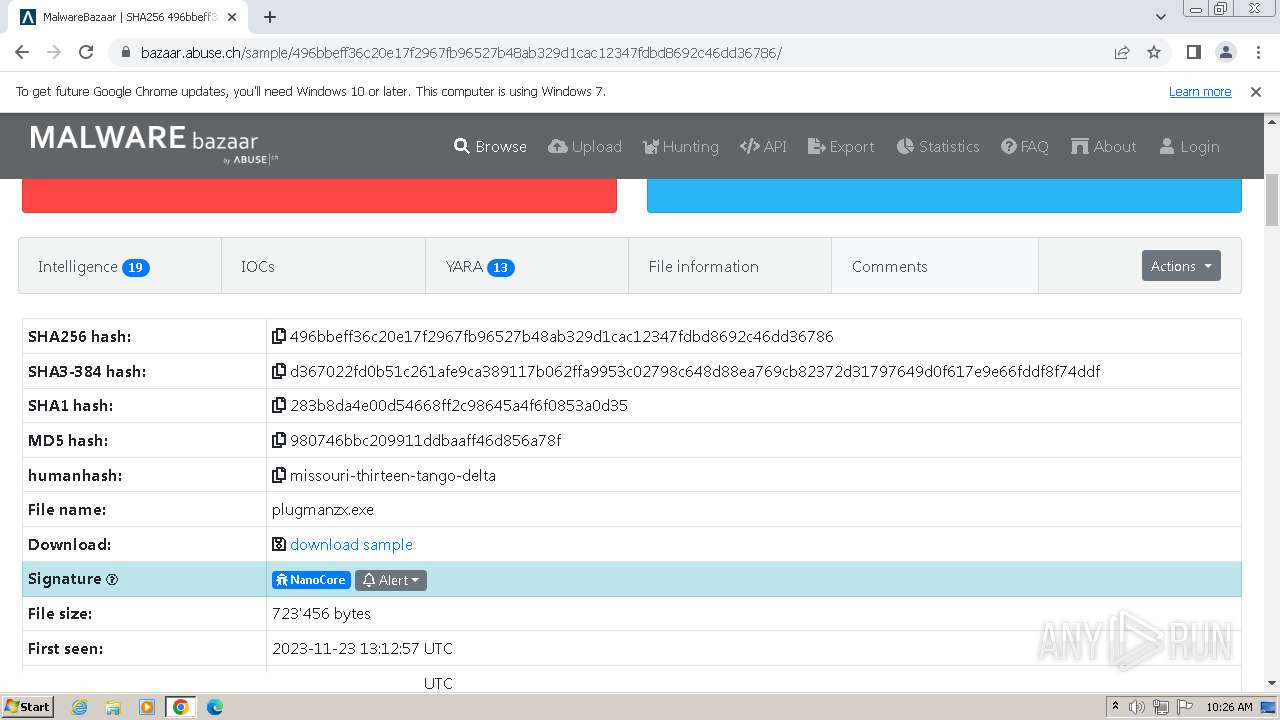Open Microsoft Edge from taskbar
This screenshot has height=720, width=1280.
[215, 707]
